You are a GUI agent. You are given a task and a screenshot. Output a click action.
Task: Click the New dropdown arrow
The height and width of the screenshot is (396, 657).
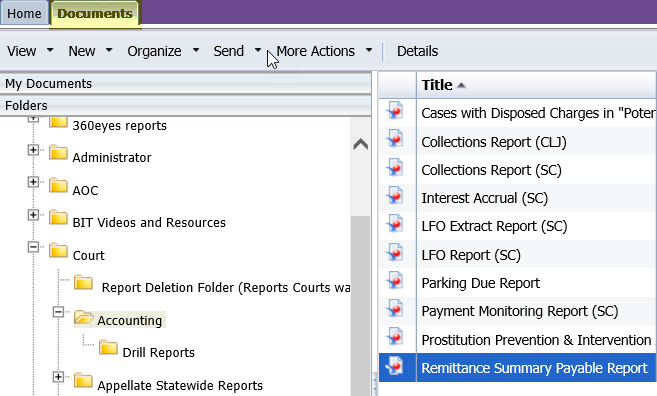(109, 50)
